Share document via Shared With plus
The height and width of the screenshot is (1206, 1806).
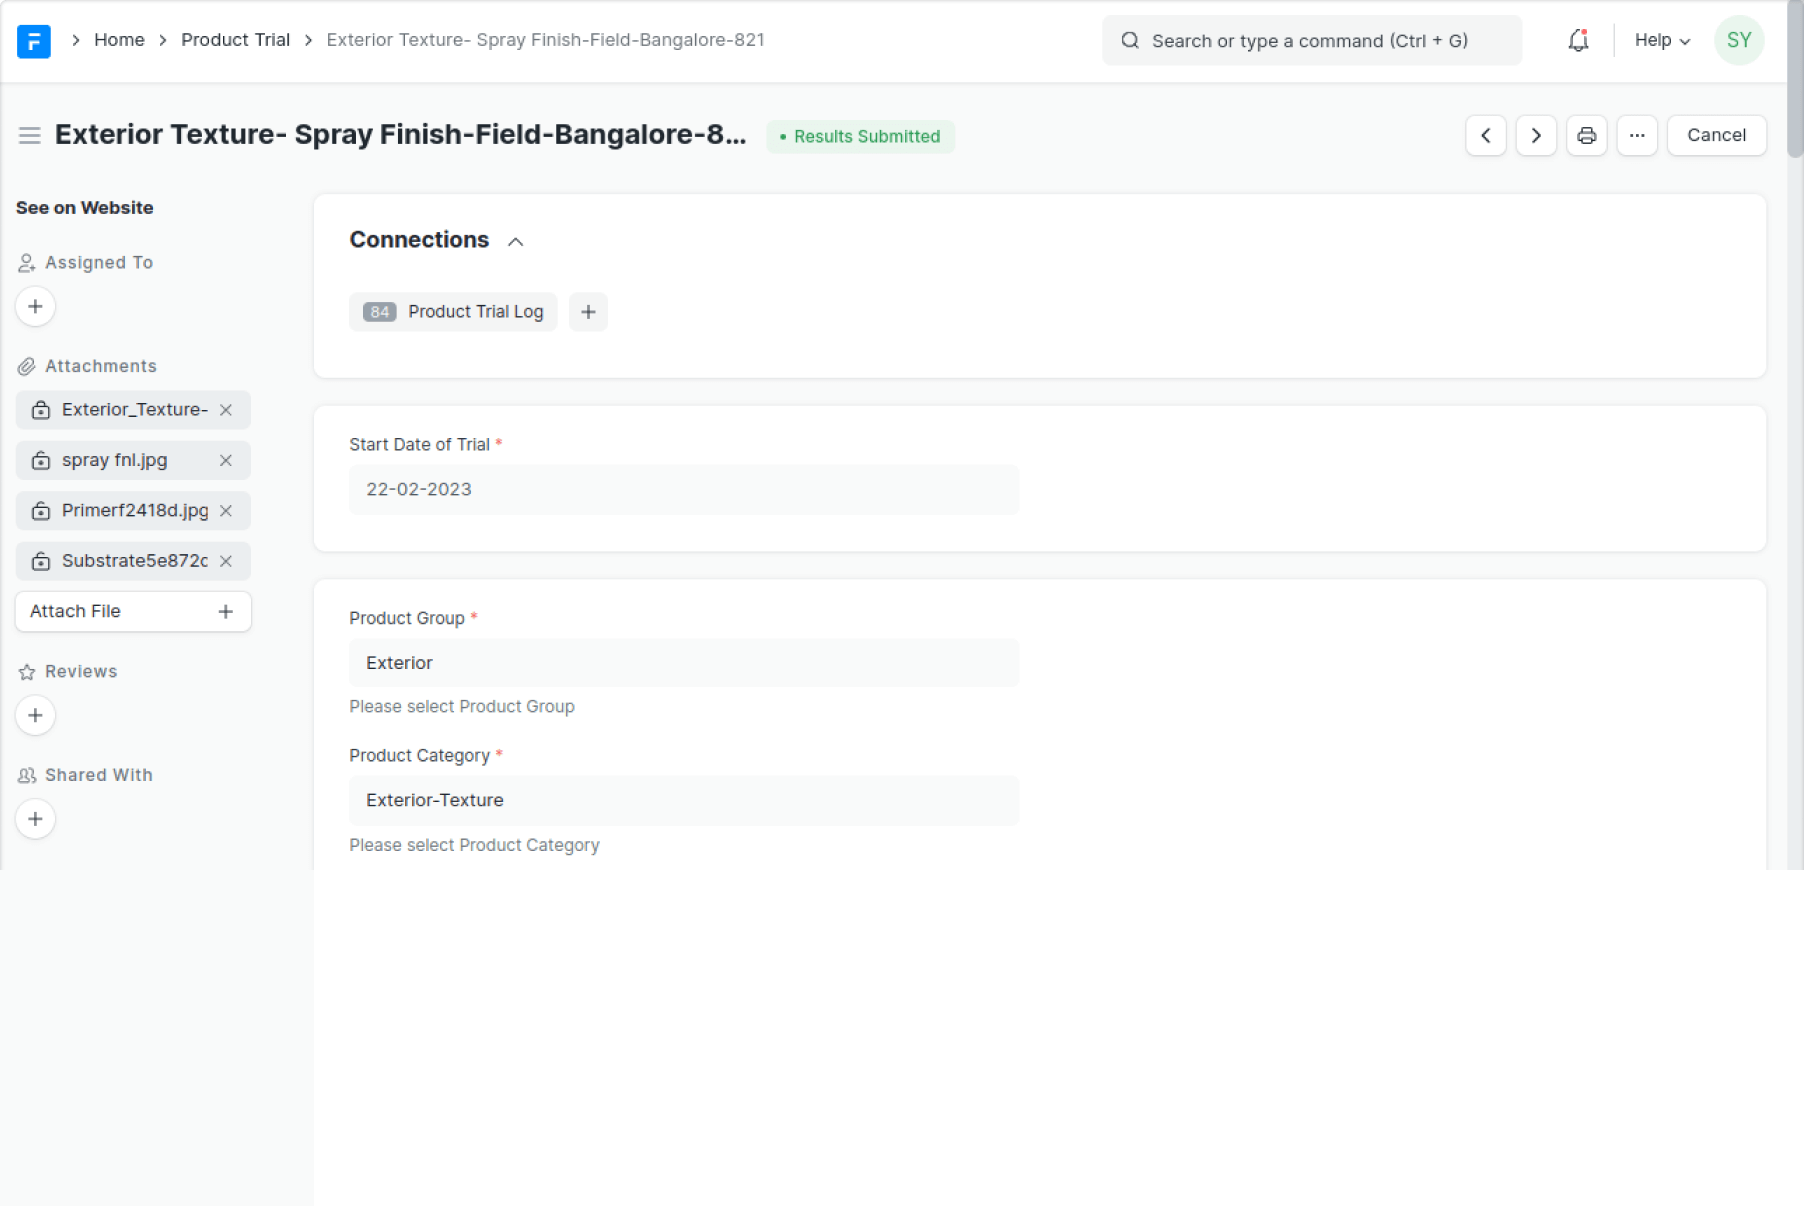(x=36, y=820)
